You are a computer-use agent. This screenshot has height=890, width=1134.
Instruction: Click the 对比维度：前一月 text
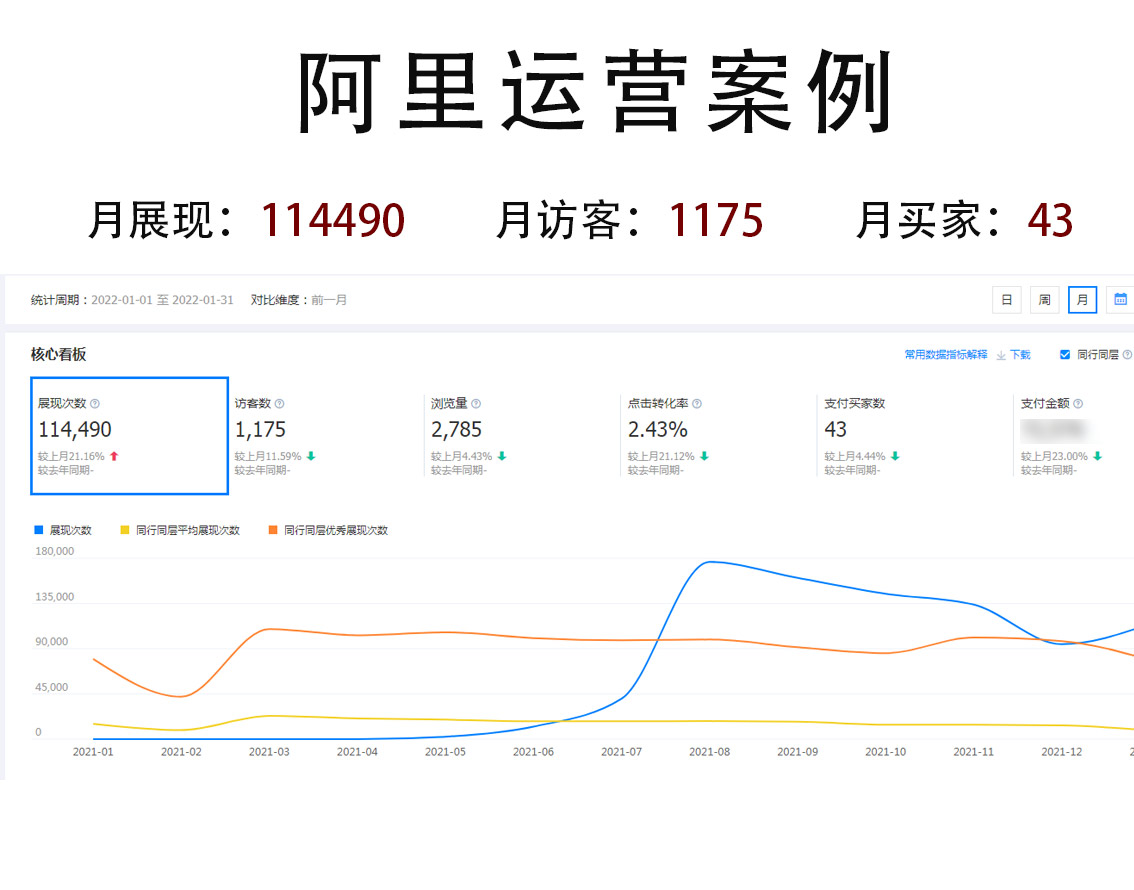[x=299, y=300]
